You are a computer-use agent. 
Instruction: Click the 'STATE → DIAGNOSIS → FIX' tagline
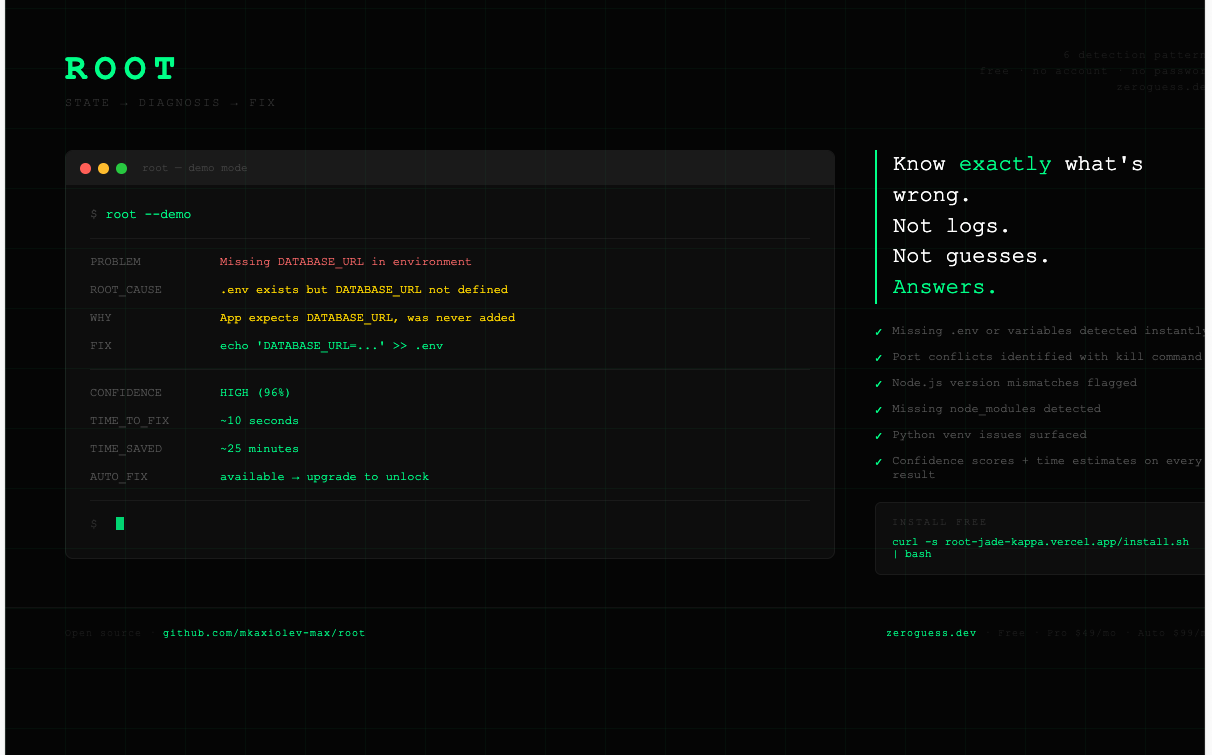(170, 103)
